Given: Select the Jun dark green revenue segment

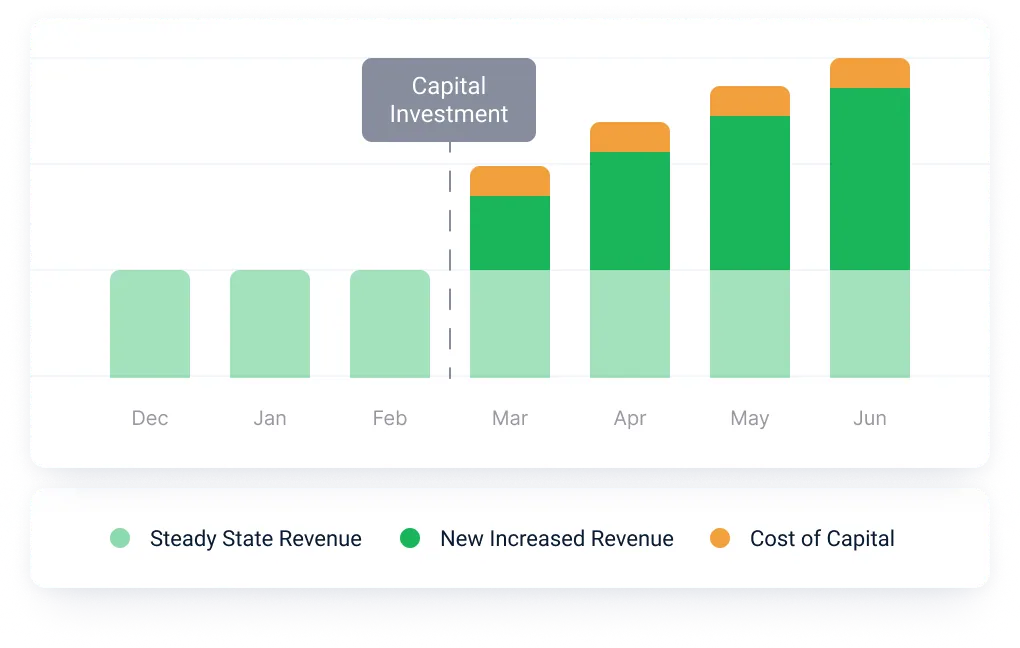Looking at the screenshot, I should [x=870, y=179].
